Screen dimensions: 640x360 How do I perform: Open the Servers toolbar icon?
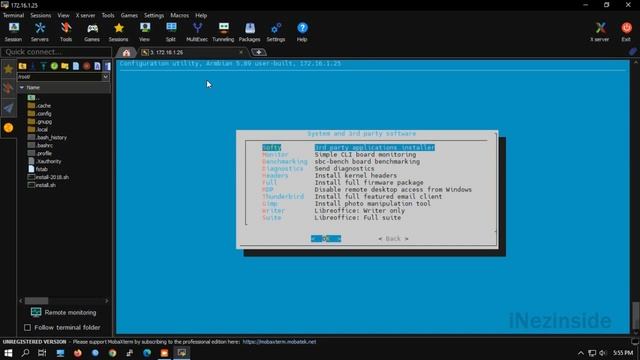[40, 32]
